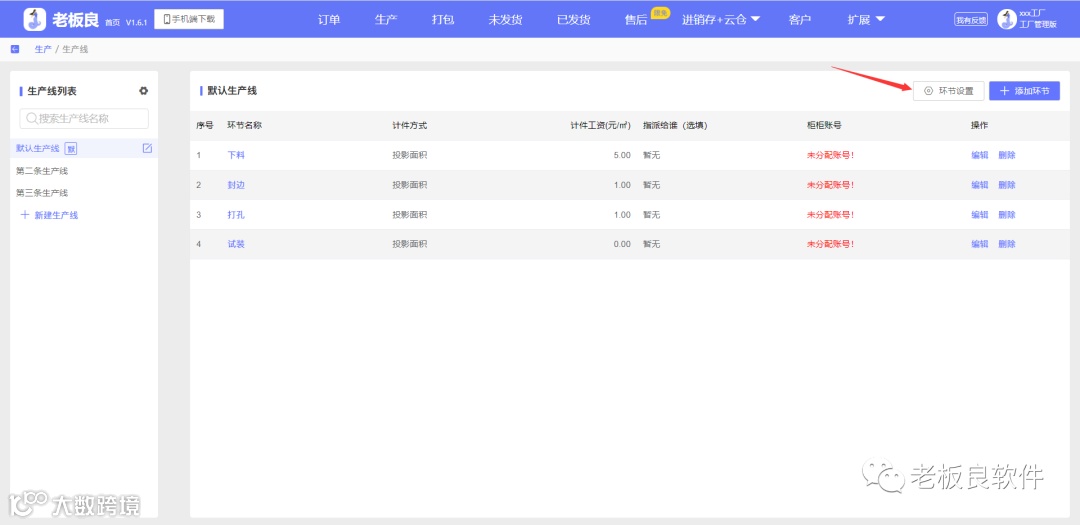Viewport: 1080px width, 525px height.
Task: Click the 老板良 logo icon
Action: pyautogui.click(x=35, y=19)
